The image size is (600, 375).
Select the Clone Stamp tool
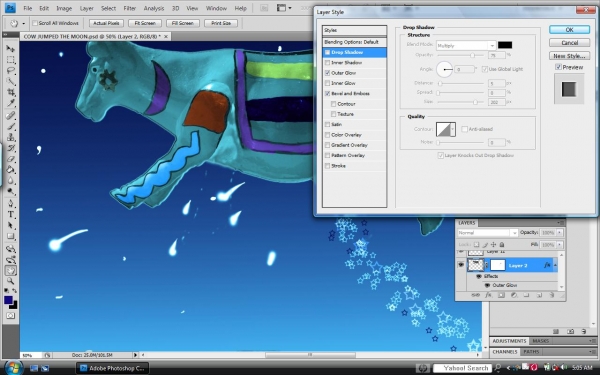click(x=10, y=137)
